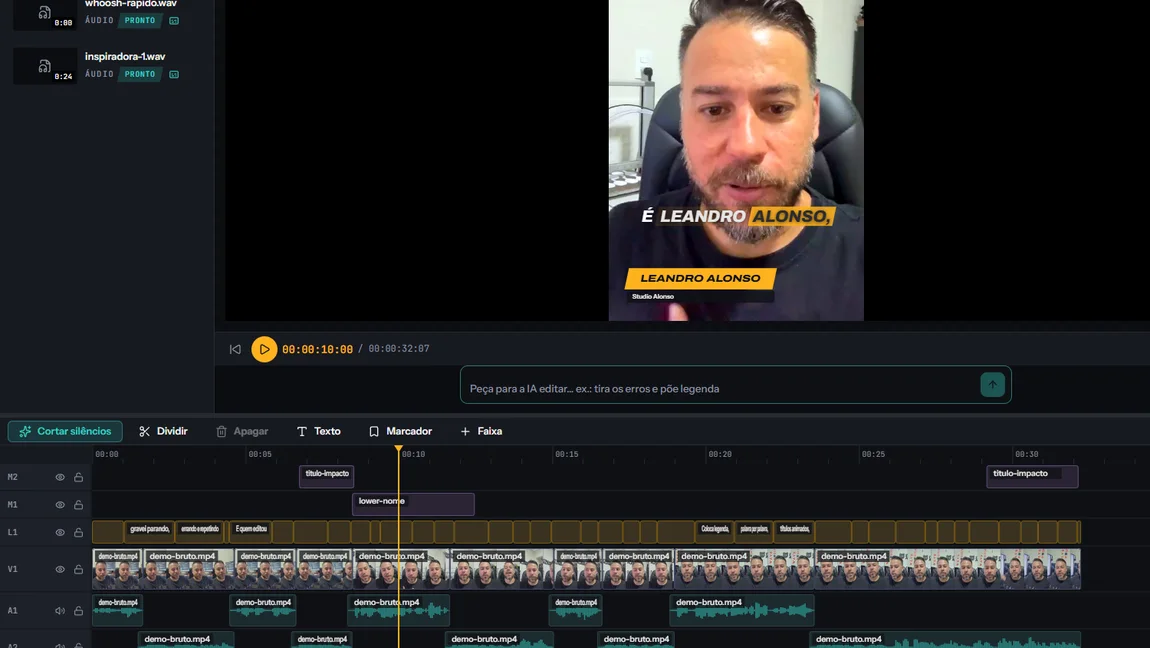Image resolution: width=1150 pixels, height=648 pixels.
Task: Toggle visibility of the M1 track
Action: tap(60, 505)
